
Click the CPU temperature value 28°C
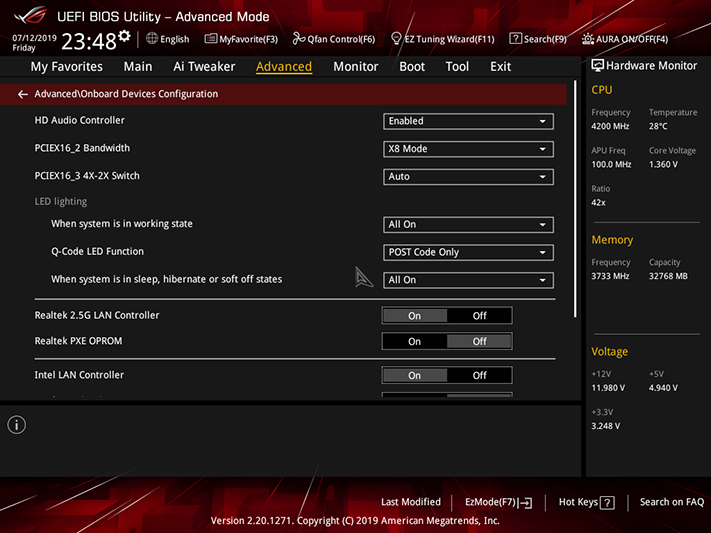(x=658, y=126)
